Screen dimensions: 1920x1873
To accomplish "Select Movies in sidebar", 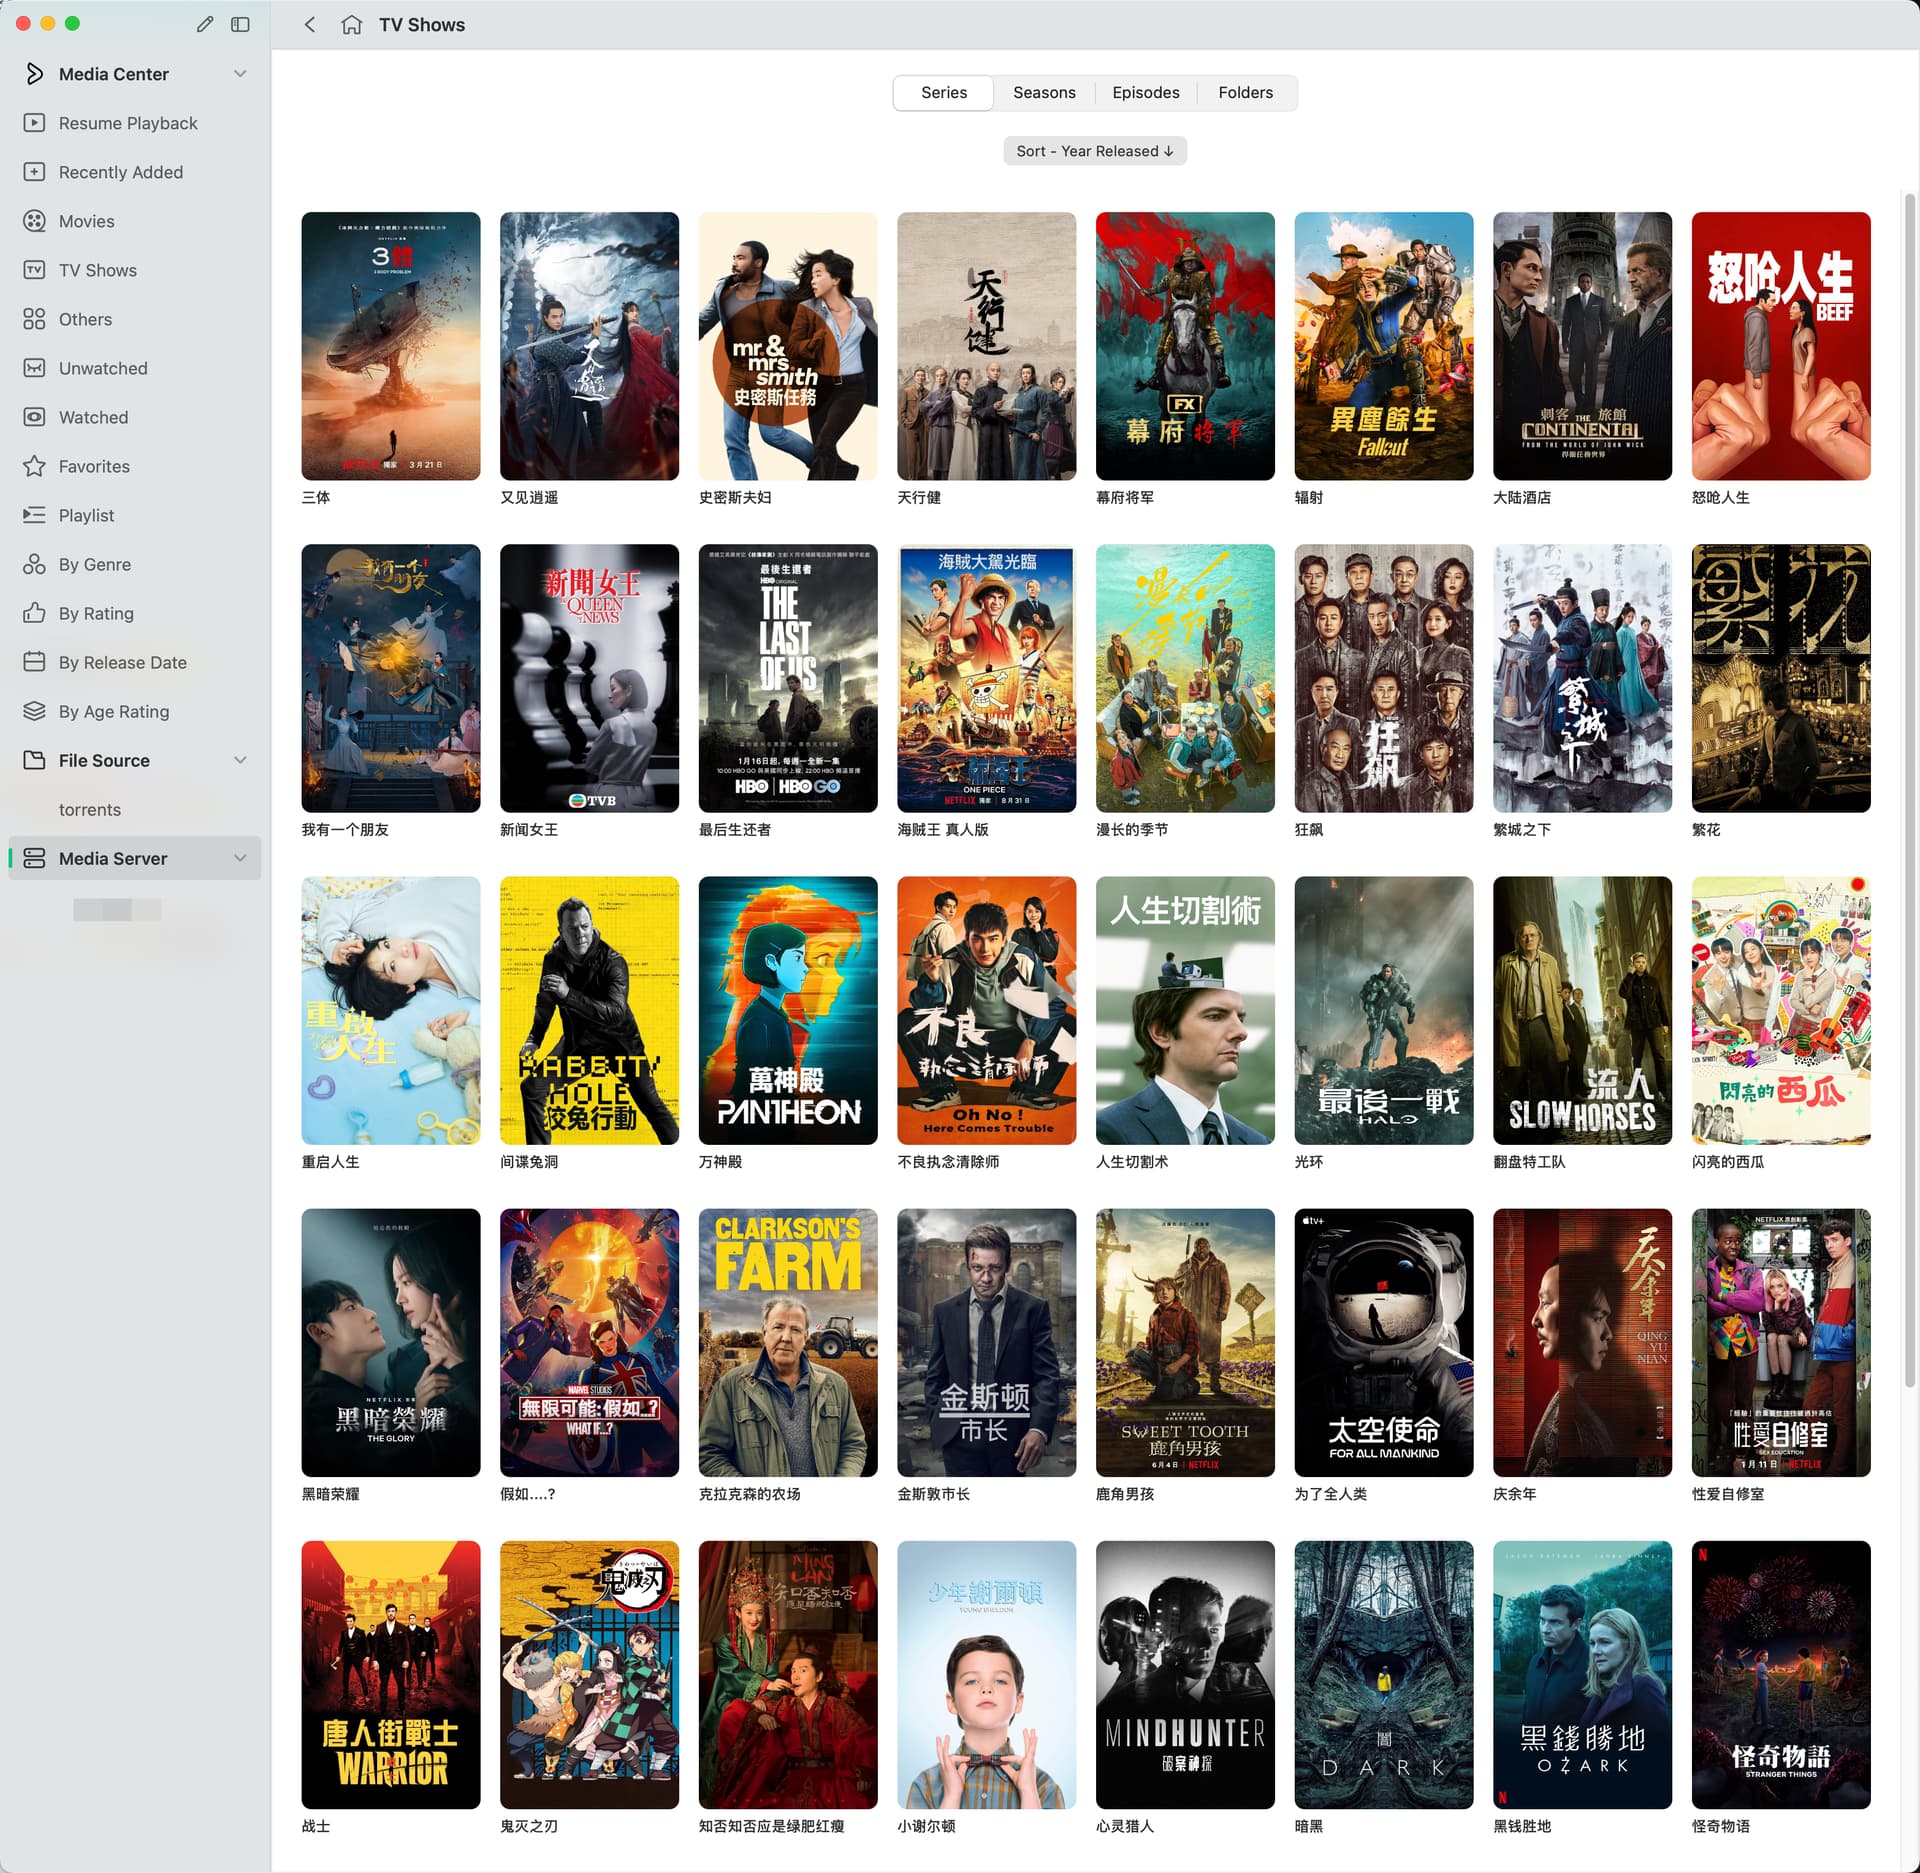I will click(86, 221).
